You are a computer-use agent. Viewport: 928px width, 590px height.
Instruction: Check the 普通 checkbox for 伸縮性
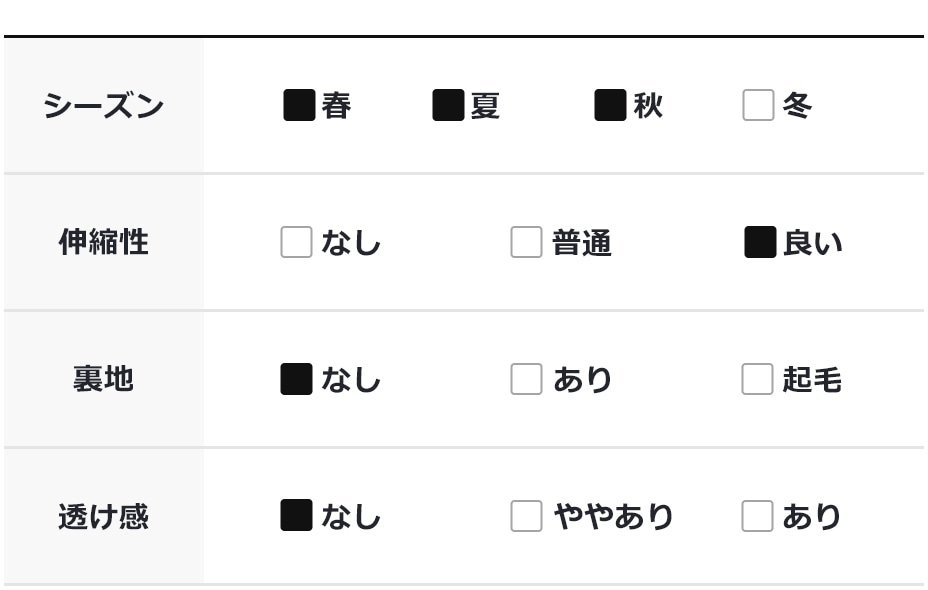tap(526, 242)
